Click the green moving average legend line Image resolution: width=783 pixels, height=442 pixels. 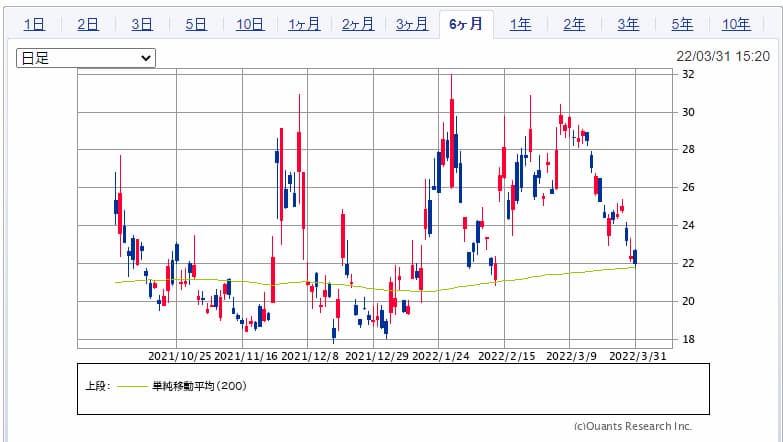tap(132, 385)
